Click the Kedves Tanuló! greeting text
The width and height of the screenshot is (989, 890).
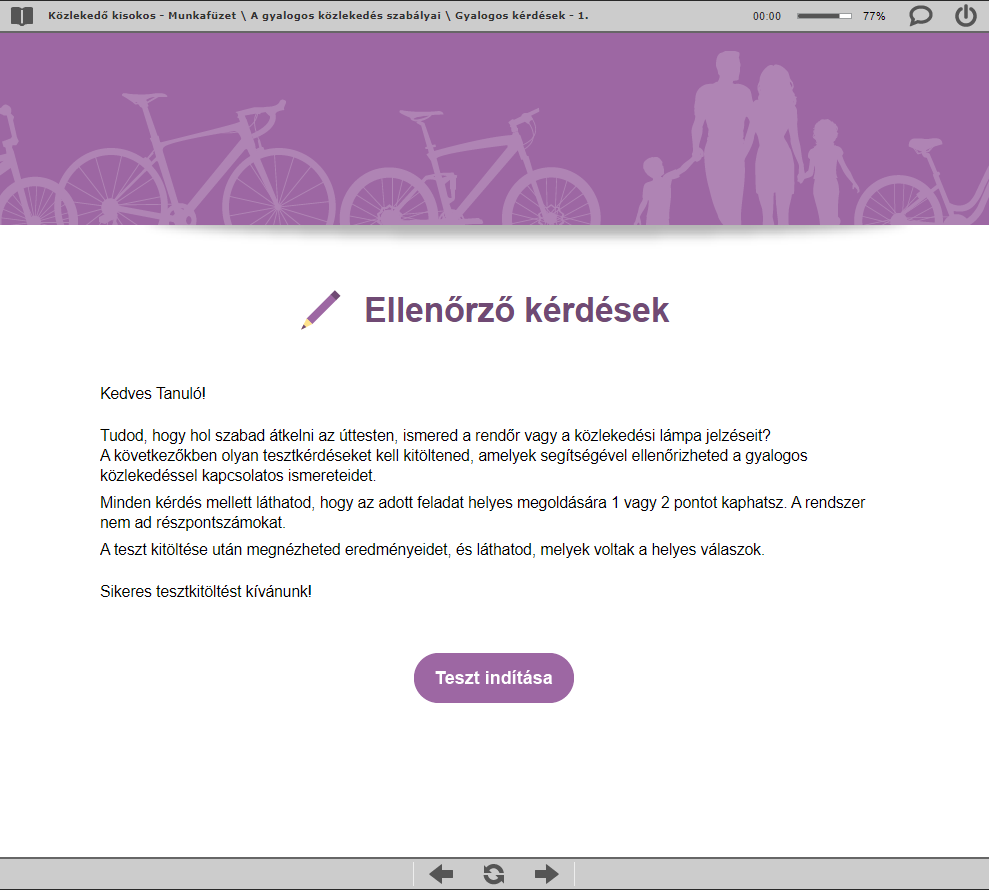point(153,394)
